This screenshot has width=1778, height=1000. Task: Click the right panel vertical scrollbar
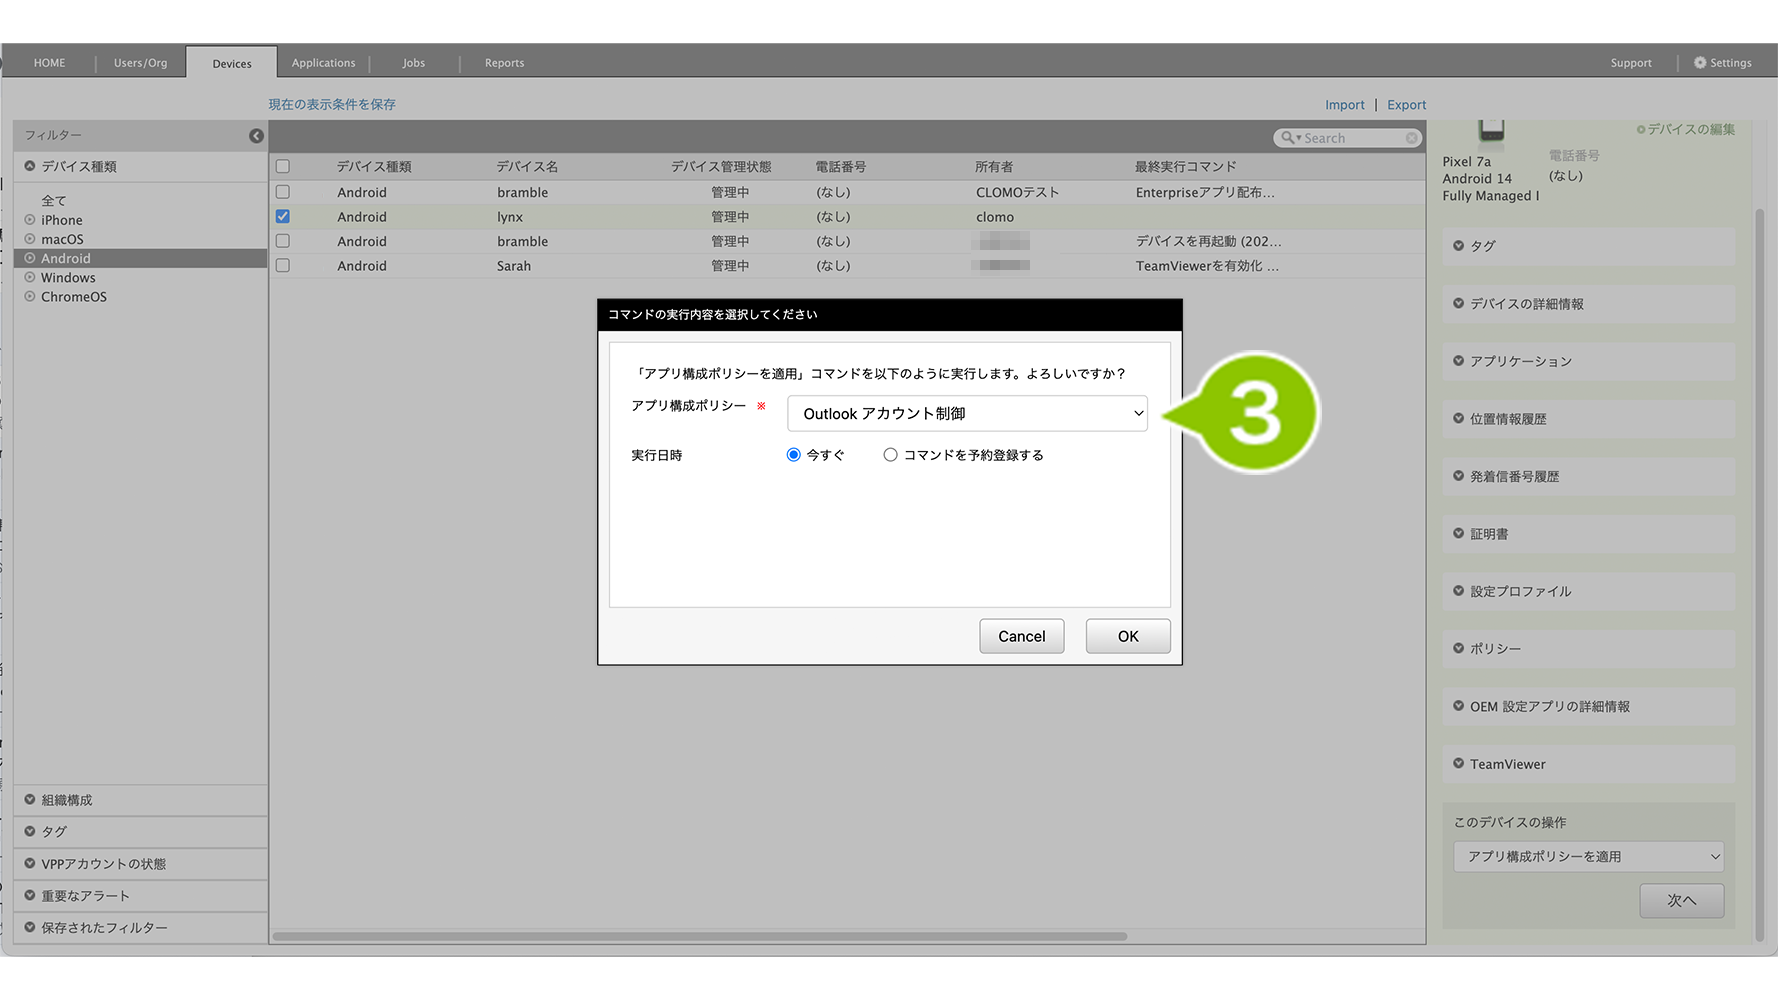[1760, 575]
